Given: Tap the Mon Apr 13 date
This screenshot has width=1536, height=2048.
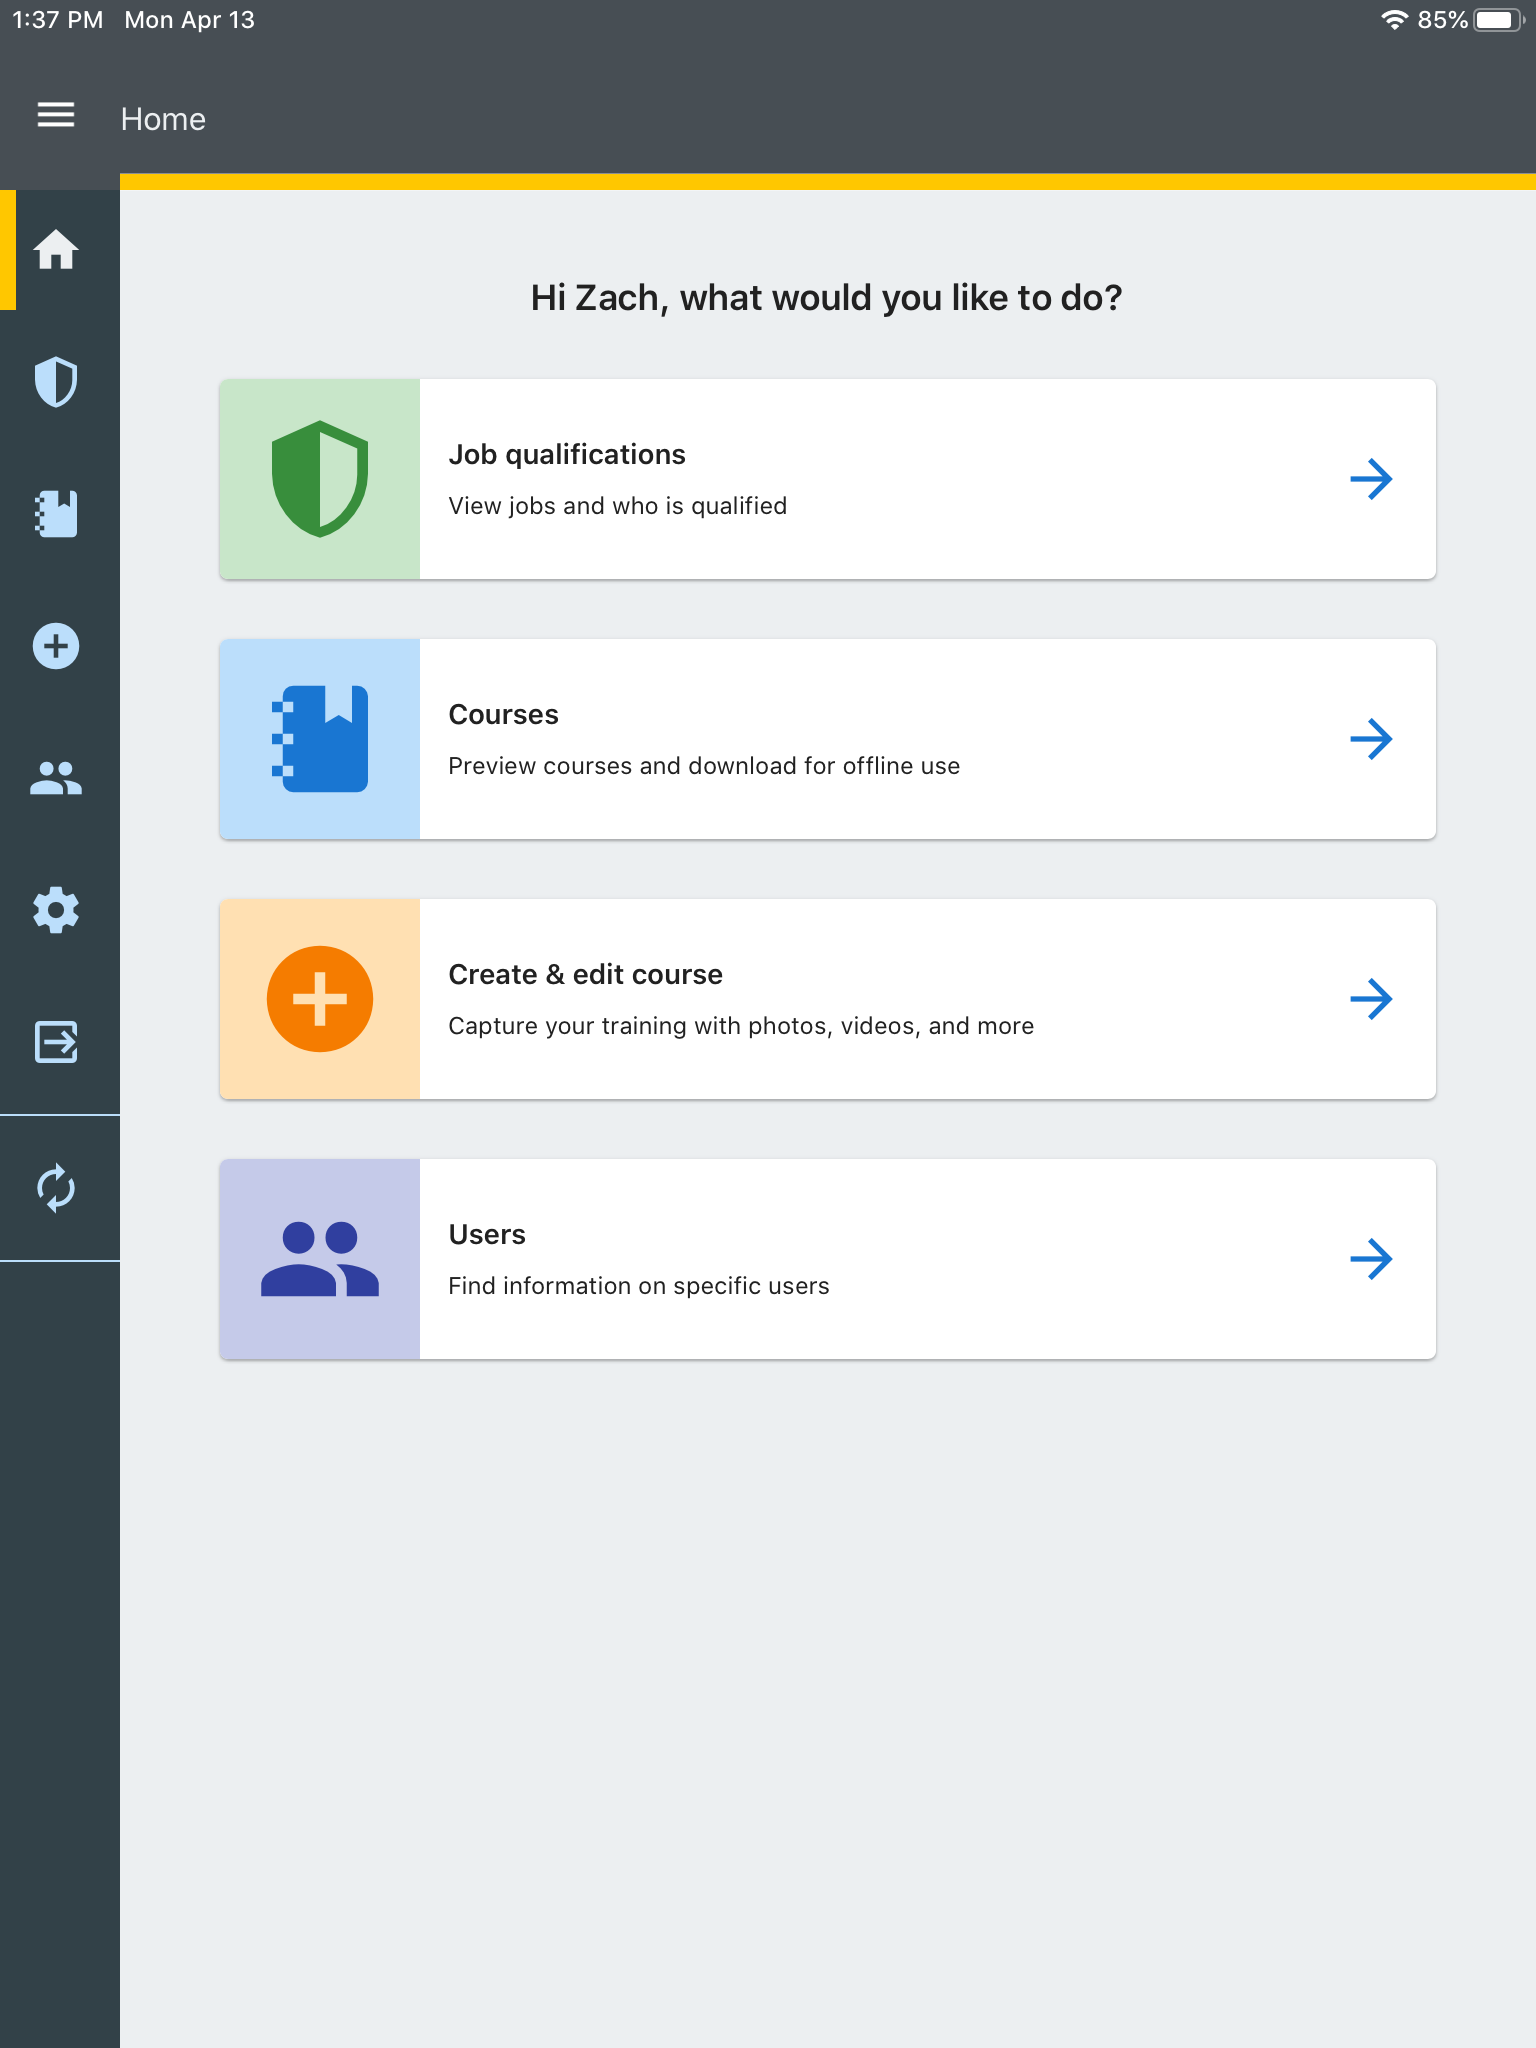Looking at the screenshot, I should coord(189,20).
